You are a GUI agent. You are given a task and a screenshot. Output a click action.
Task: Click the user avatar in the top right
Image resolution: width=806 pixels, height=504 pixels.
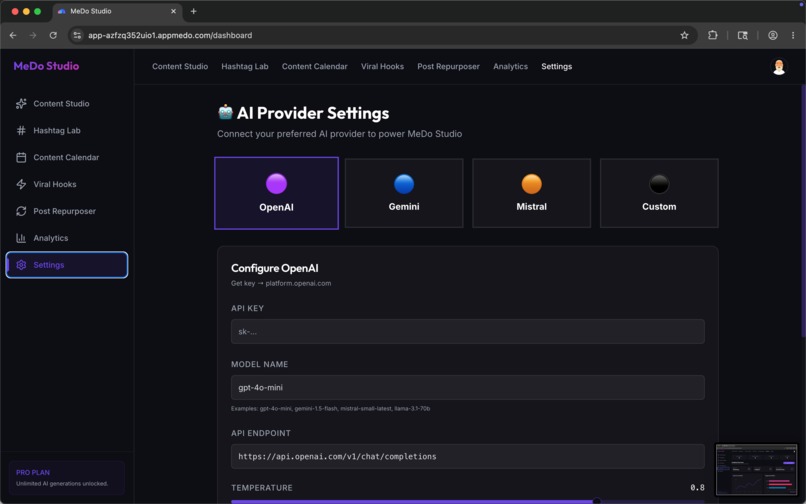tap(779, 66)
